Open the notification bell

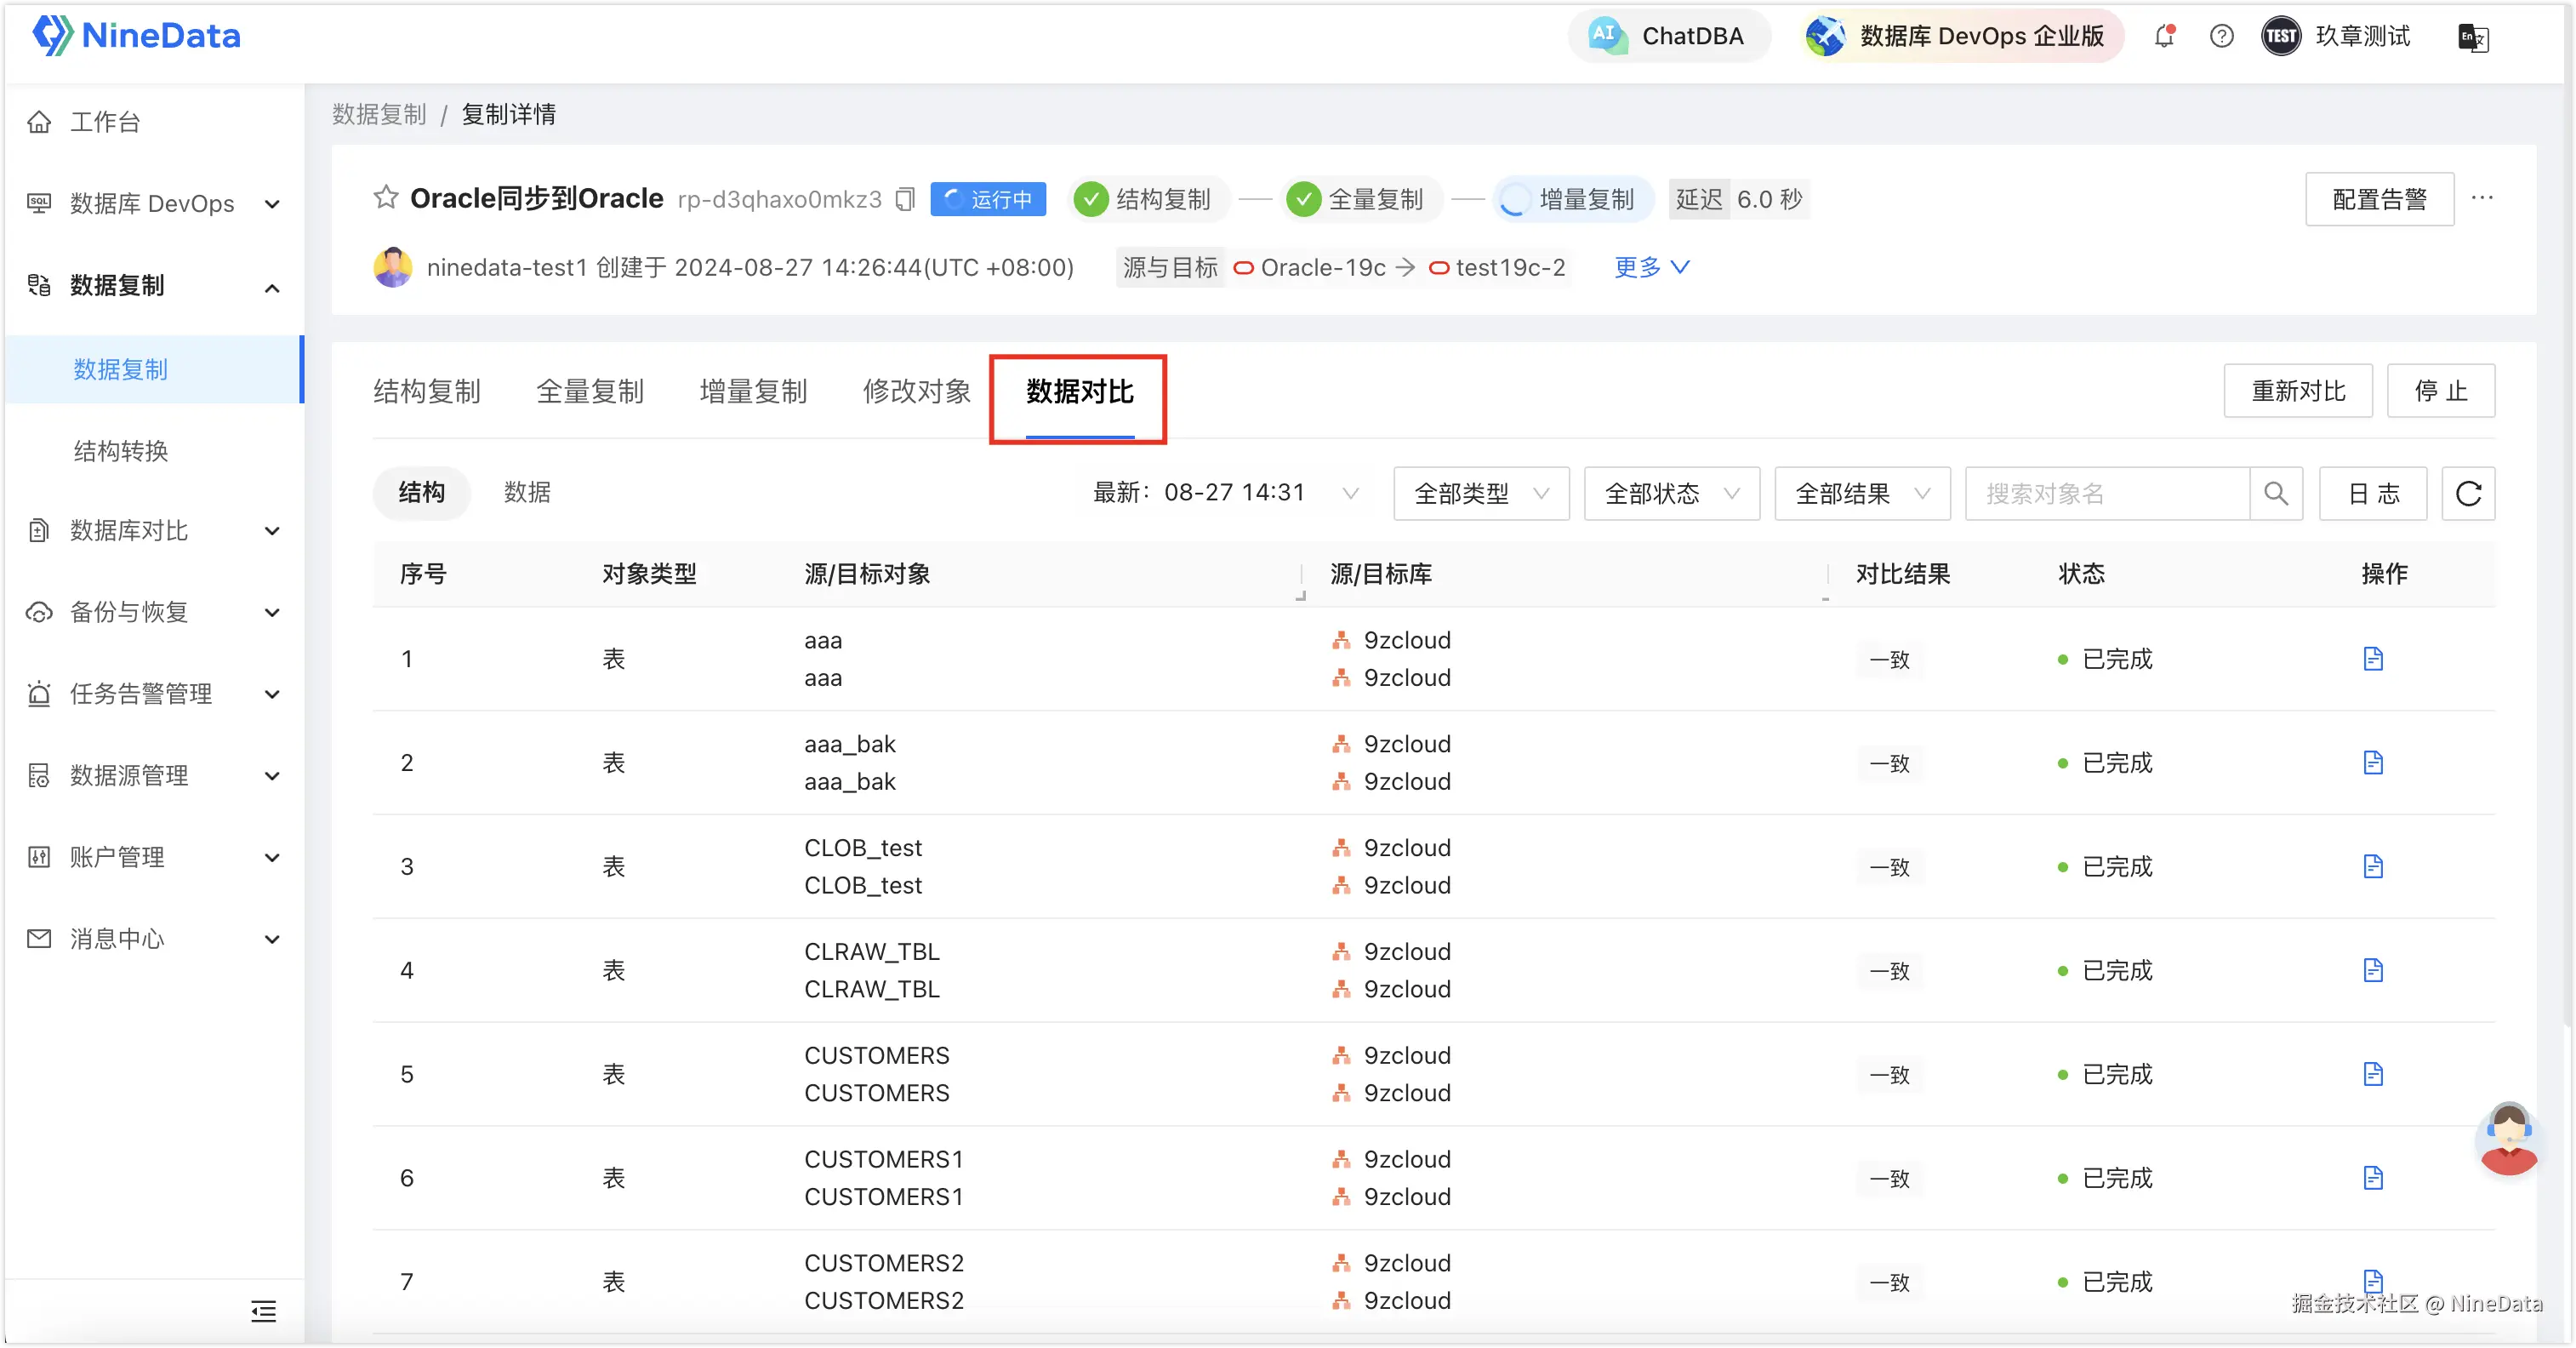[x=2164, y=36]
